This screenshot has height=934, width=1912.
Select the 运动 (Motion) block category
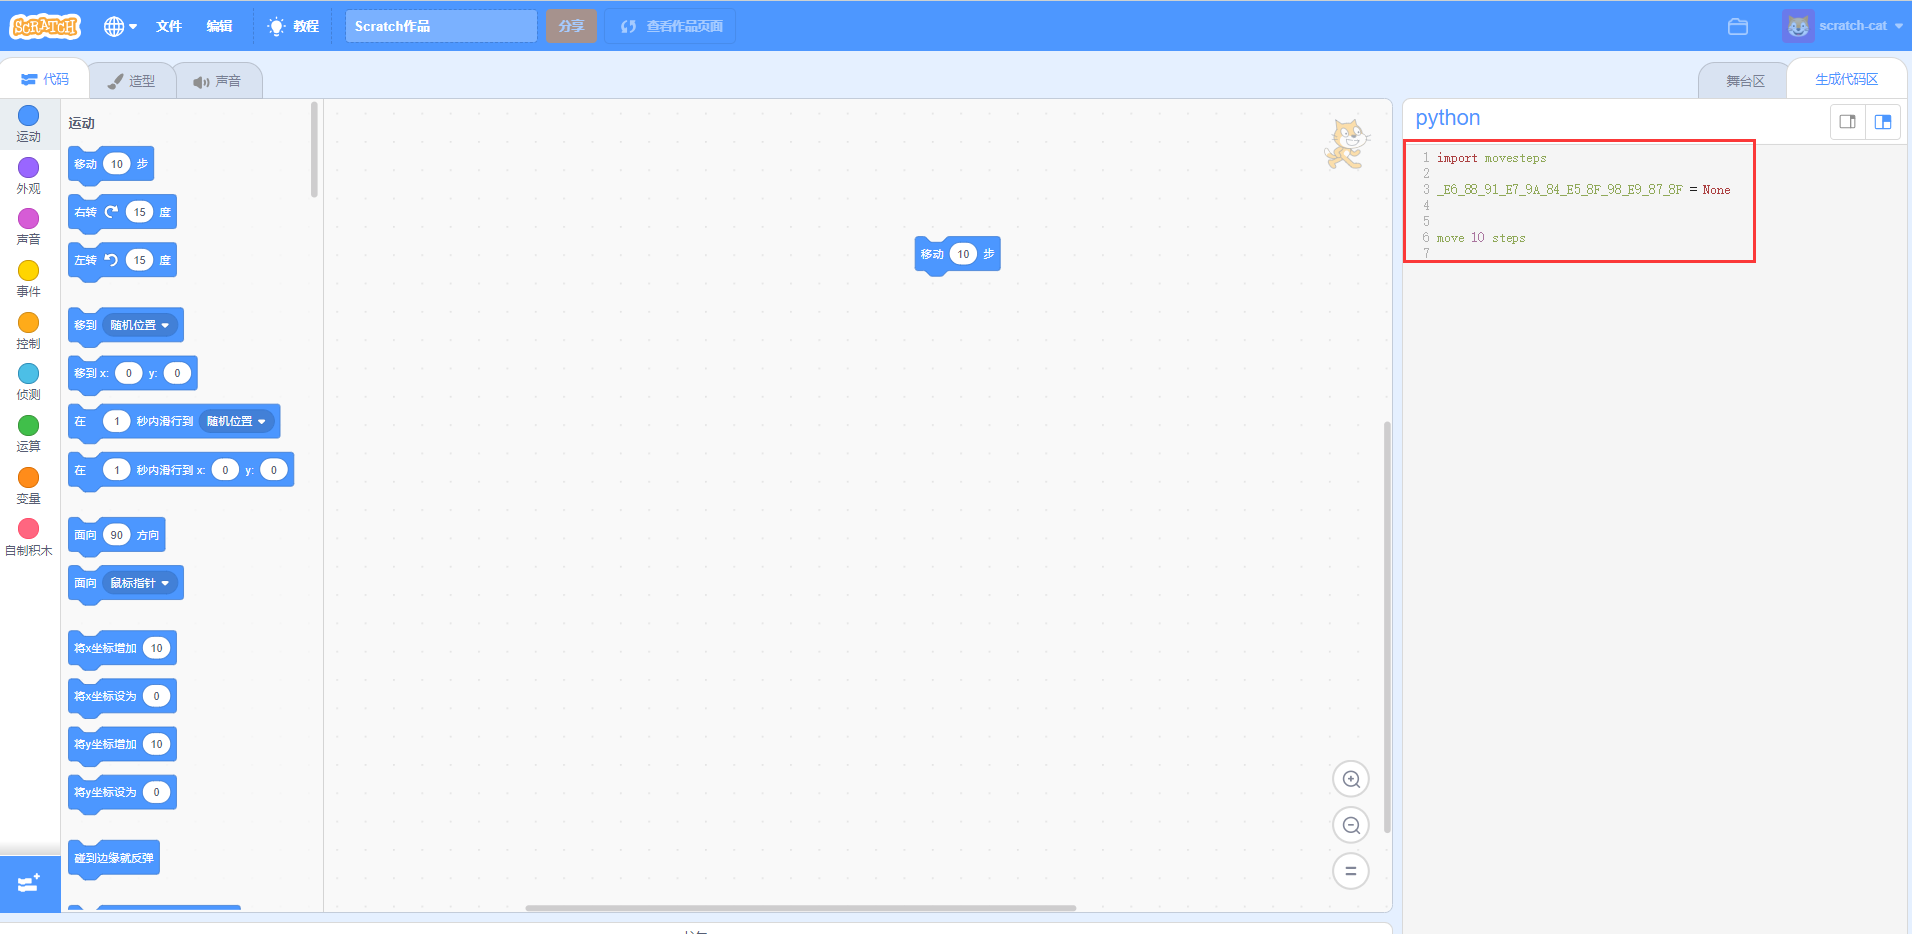click(28, 122)
